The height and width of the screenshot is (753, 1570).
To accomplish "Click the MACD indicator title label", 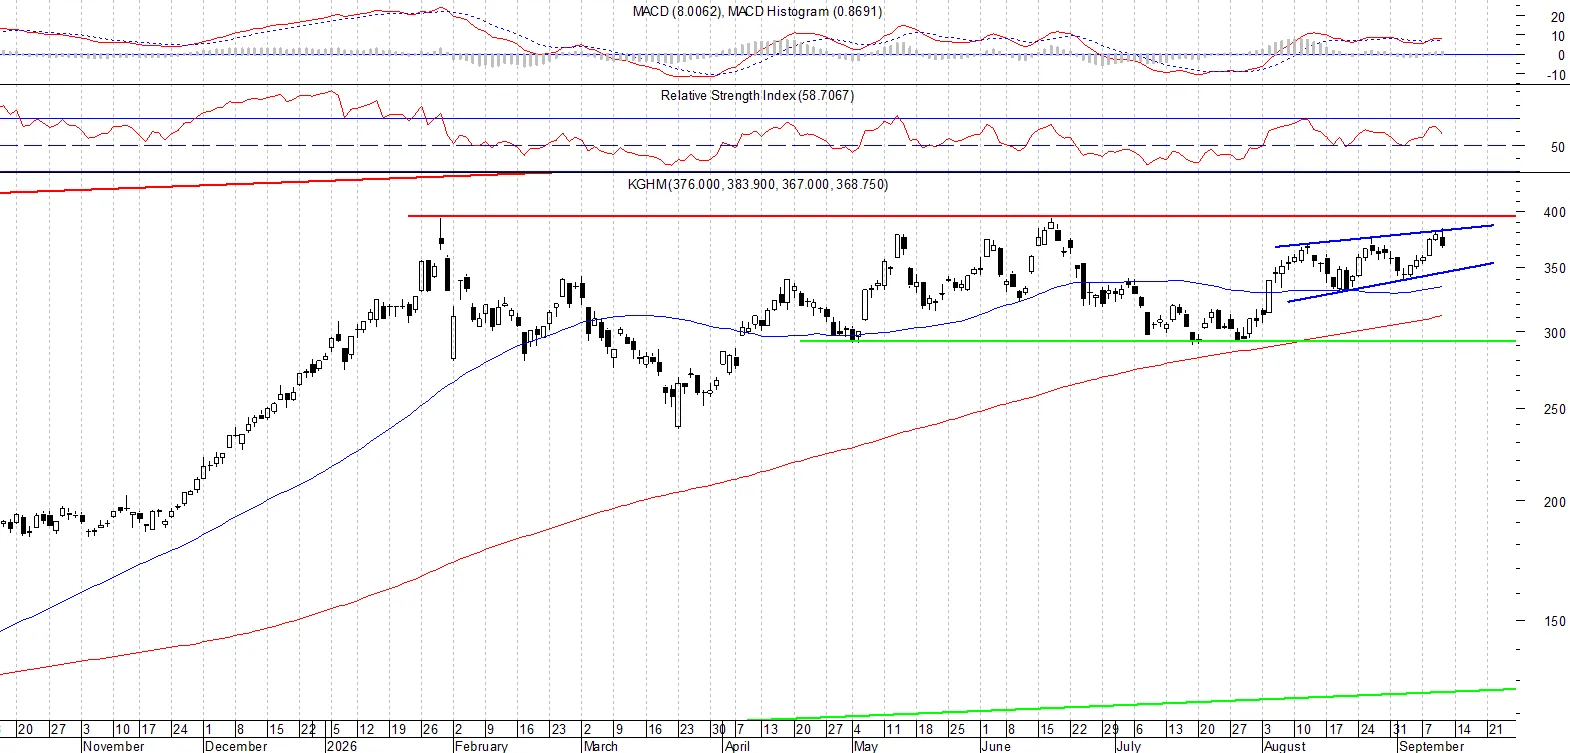I will click(x=757, y=12).
